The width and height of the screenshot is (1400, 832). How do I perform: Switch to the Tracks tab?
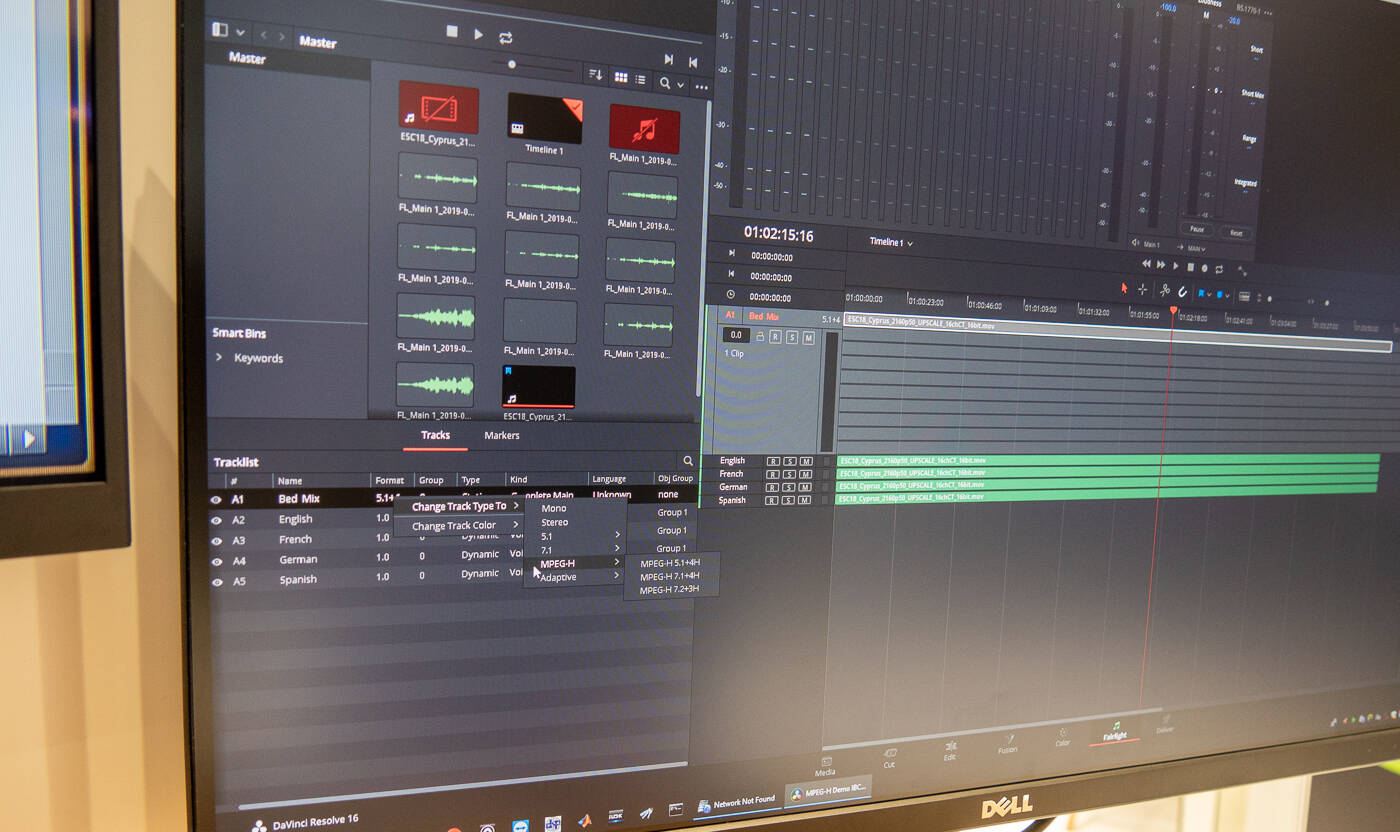coord(435,435)
